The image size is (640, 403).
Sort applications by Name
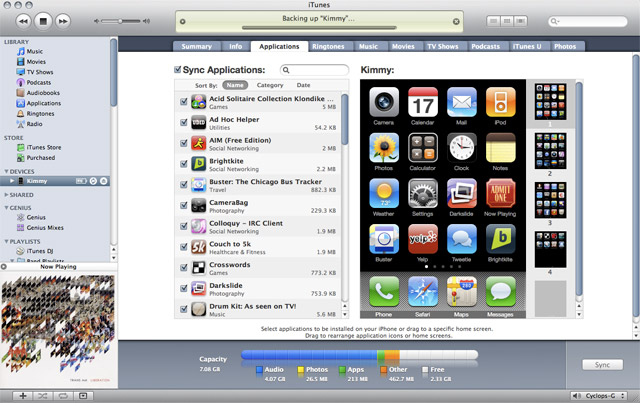[235, 85]
